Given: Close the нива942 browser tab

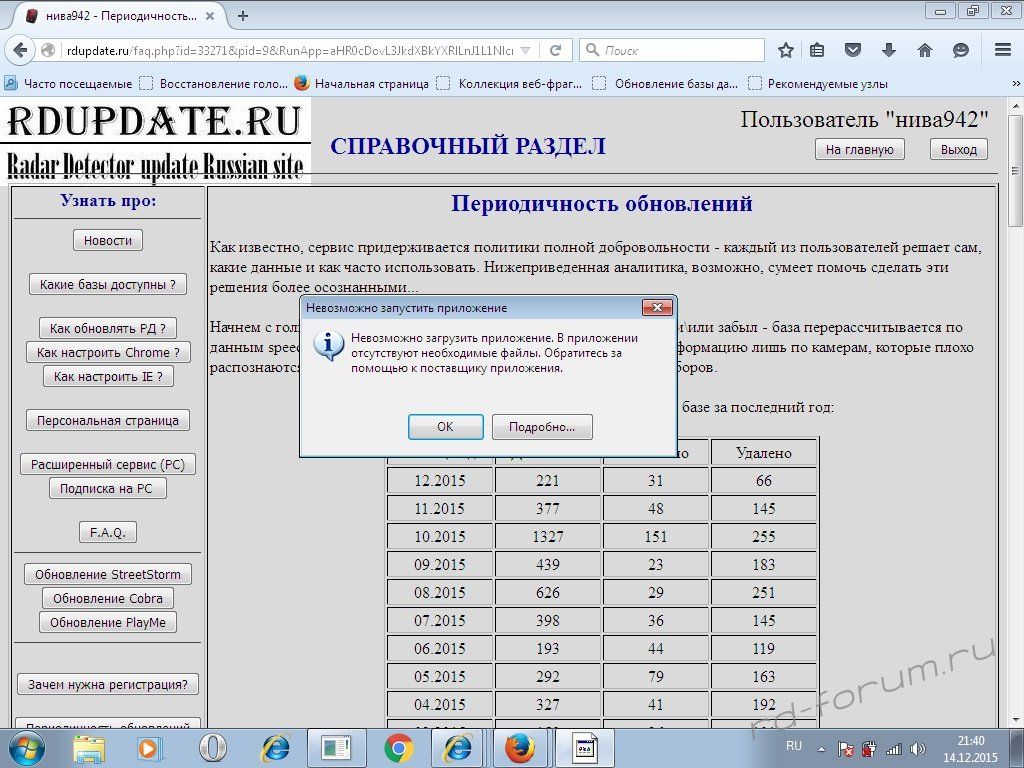Looking at the screenshot, I should click(x=210, y=16).
